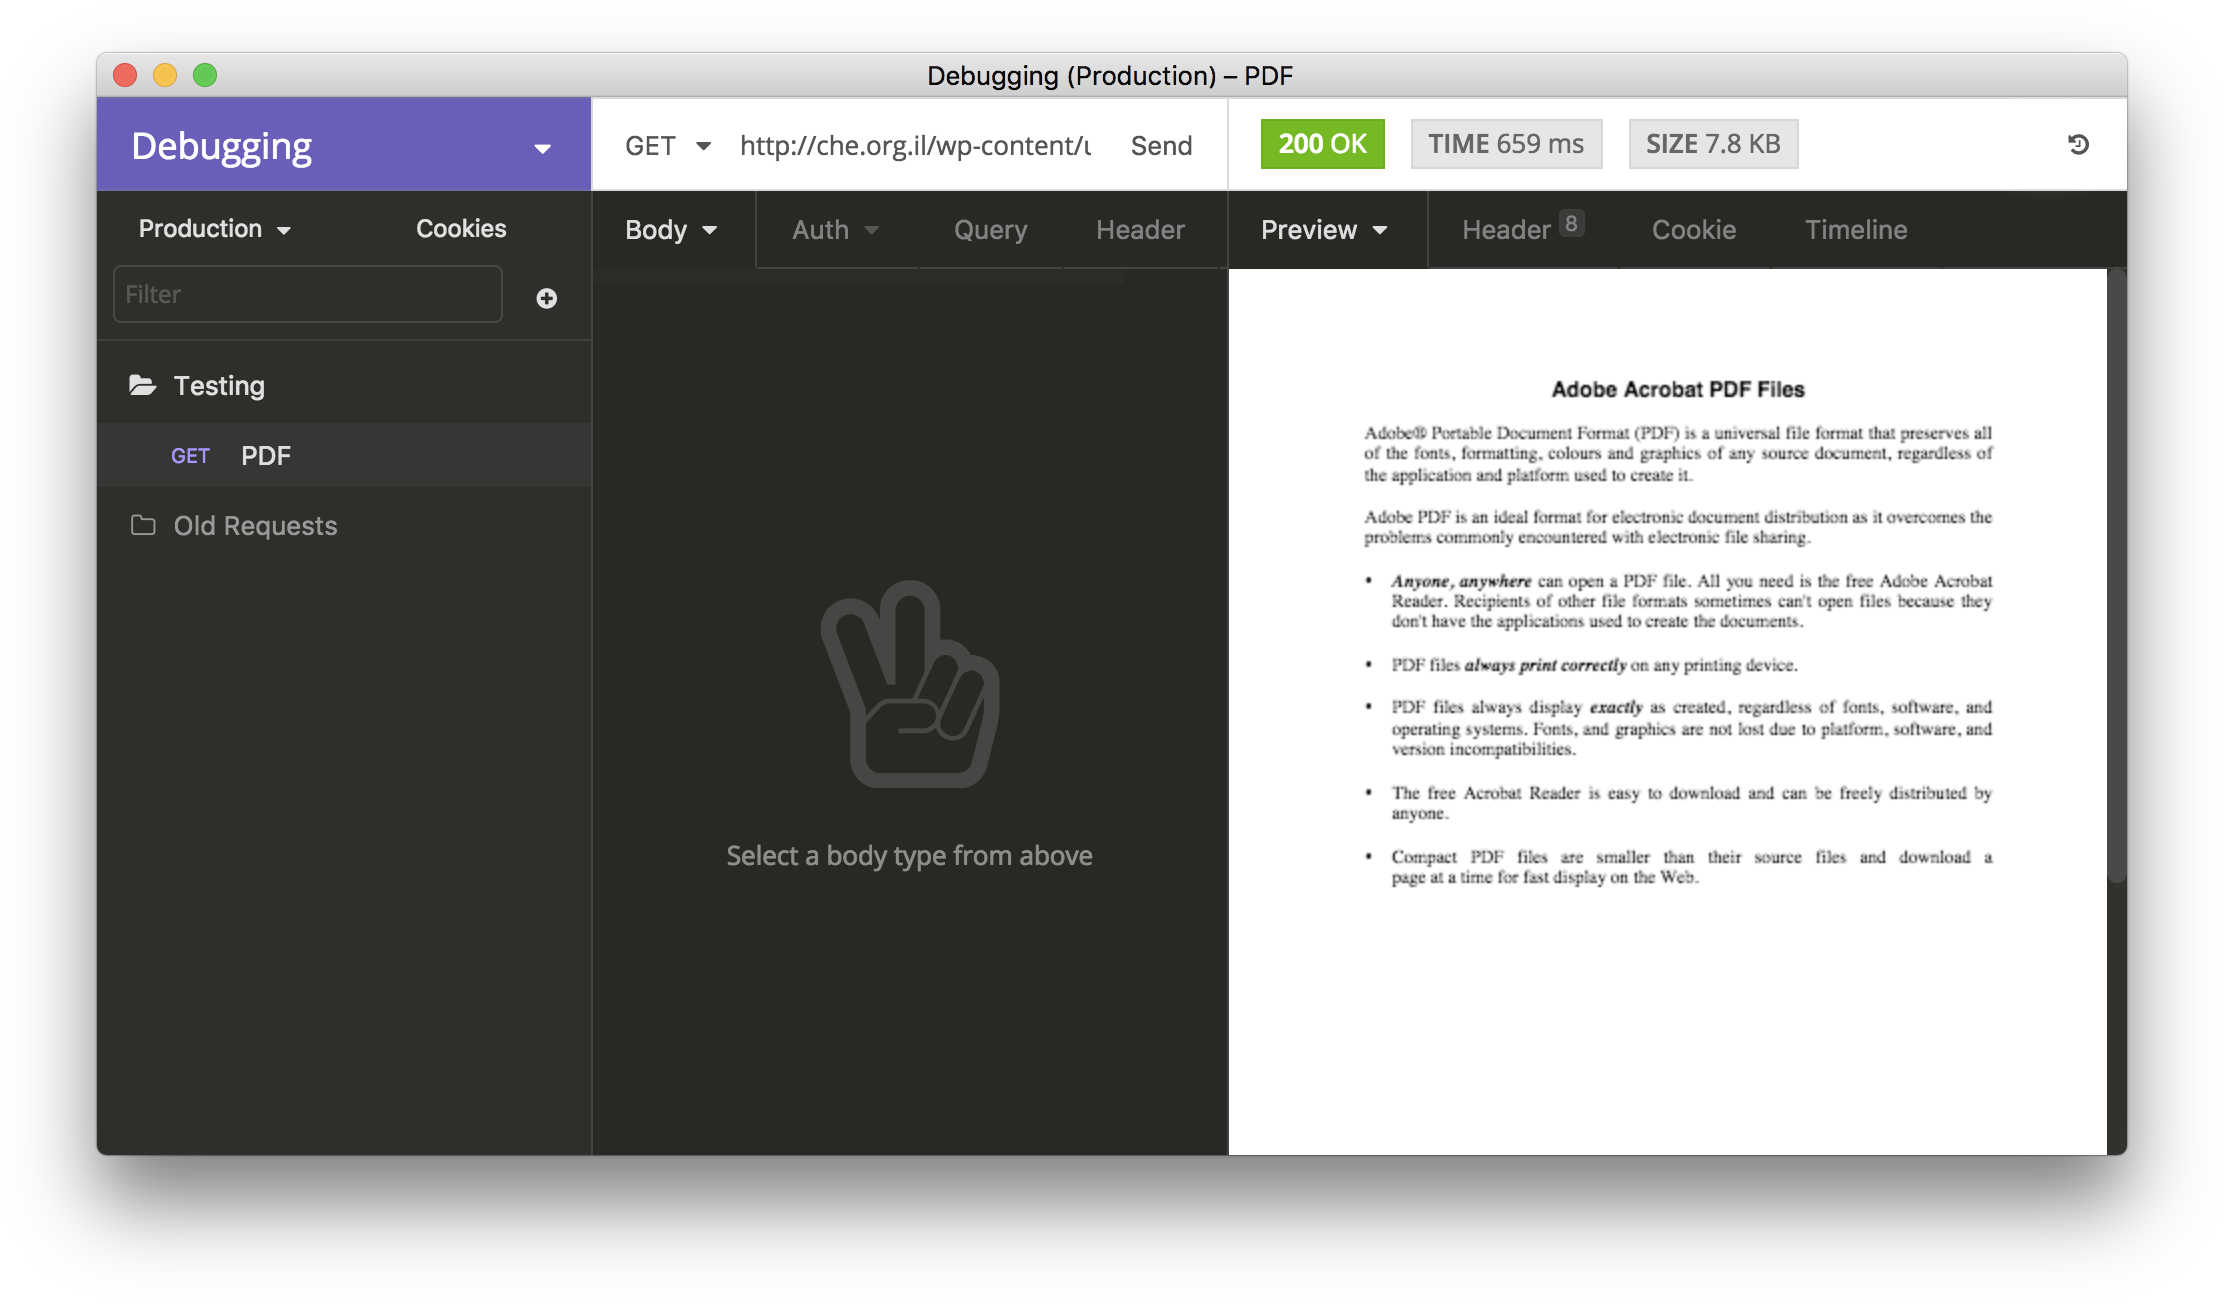Open the Body type dropdown
2223x1303 pixels.
(670, 229)
